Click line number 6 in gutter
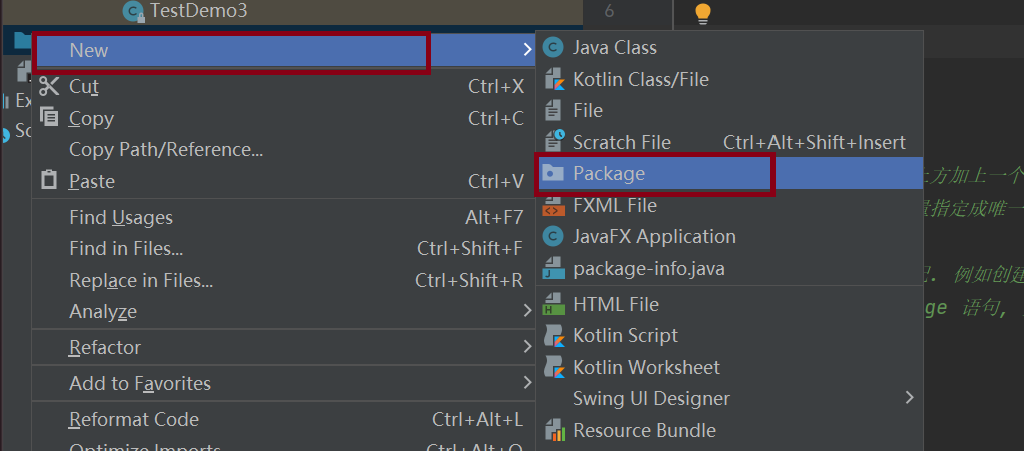 [609, 11]
